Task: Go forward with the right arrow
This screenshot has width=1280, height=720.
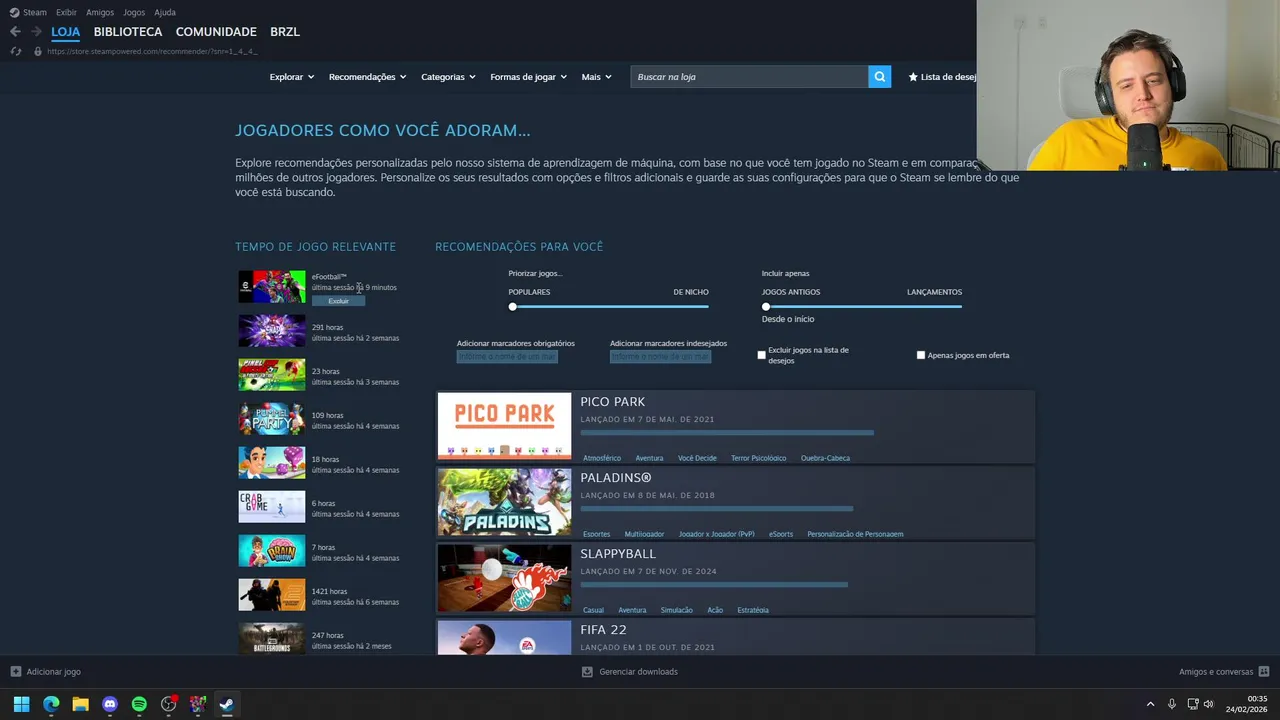Action: [x=36, y=32]
